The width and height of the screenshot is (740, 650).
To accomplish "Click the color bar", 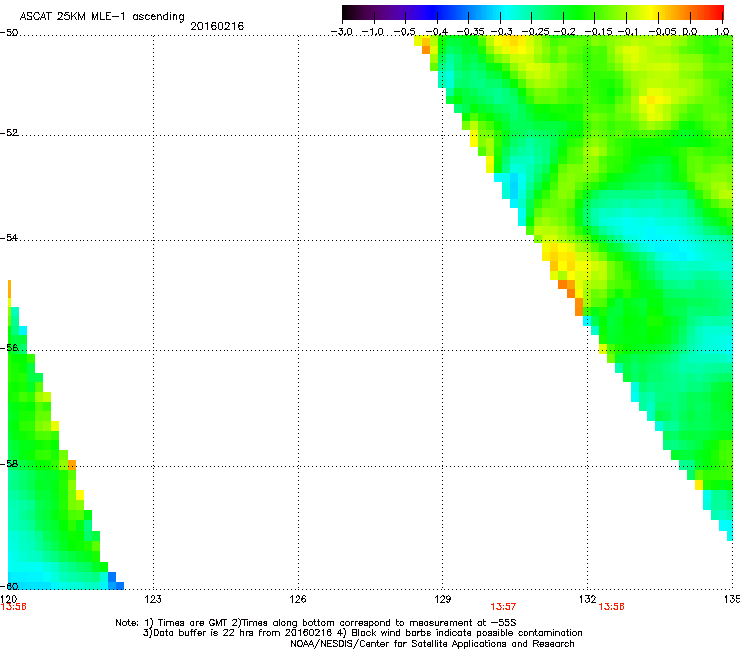I will [533, 12].
